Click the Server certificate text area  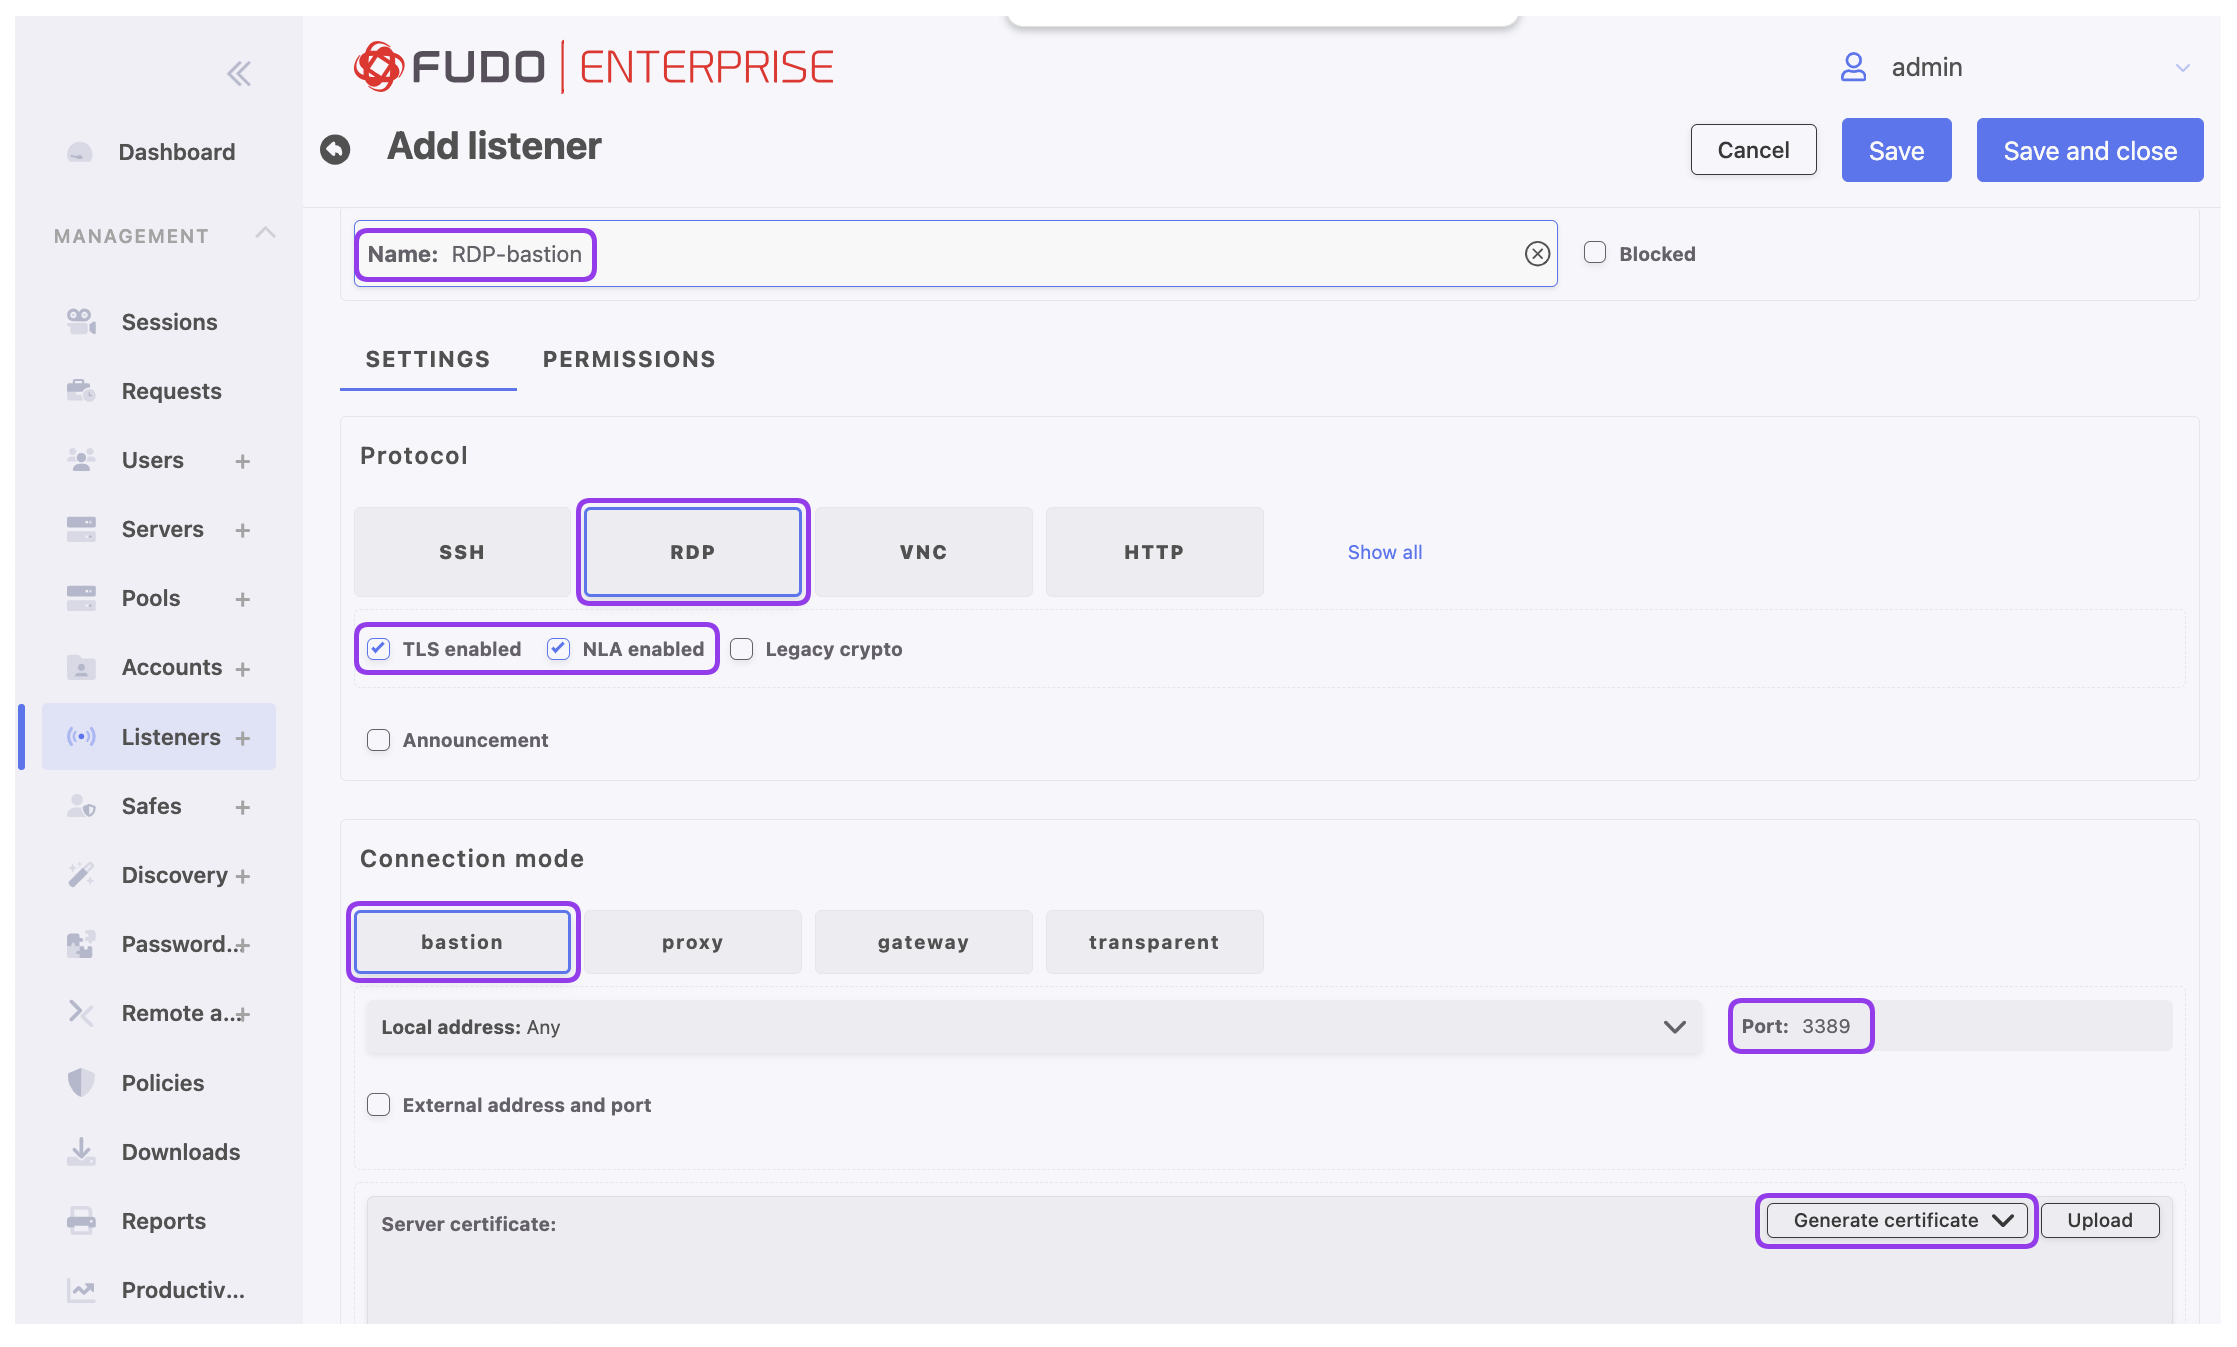[1269, 1261]
